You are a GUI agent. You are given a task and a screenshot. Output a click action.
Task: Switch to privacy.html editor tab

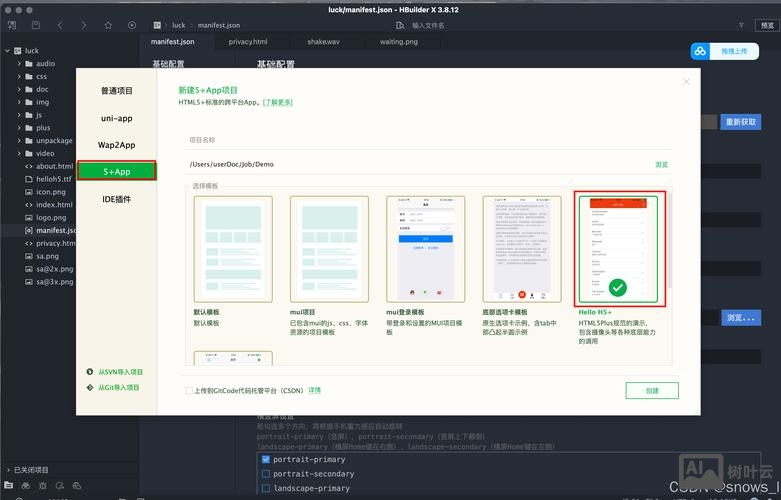248,42
